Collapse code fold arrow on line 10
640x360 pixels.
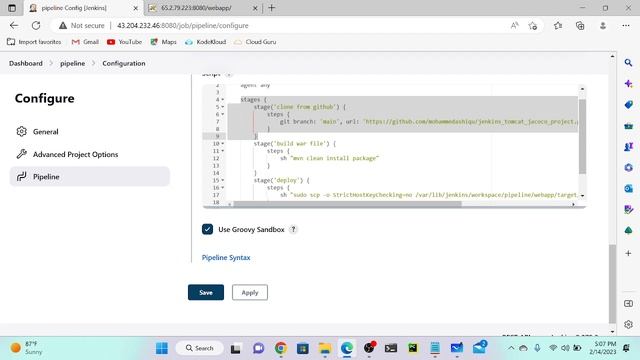(x=223, y=144)
